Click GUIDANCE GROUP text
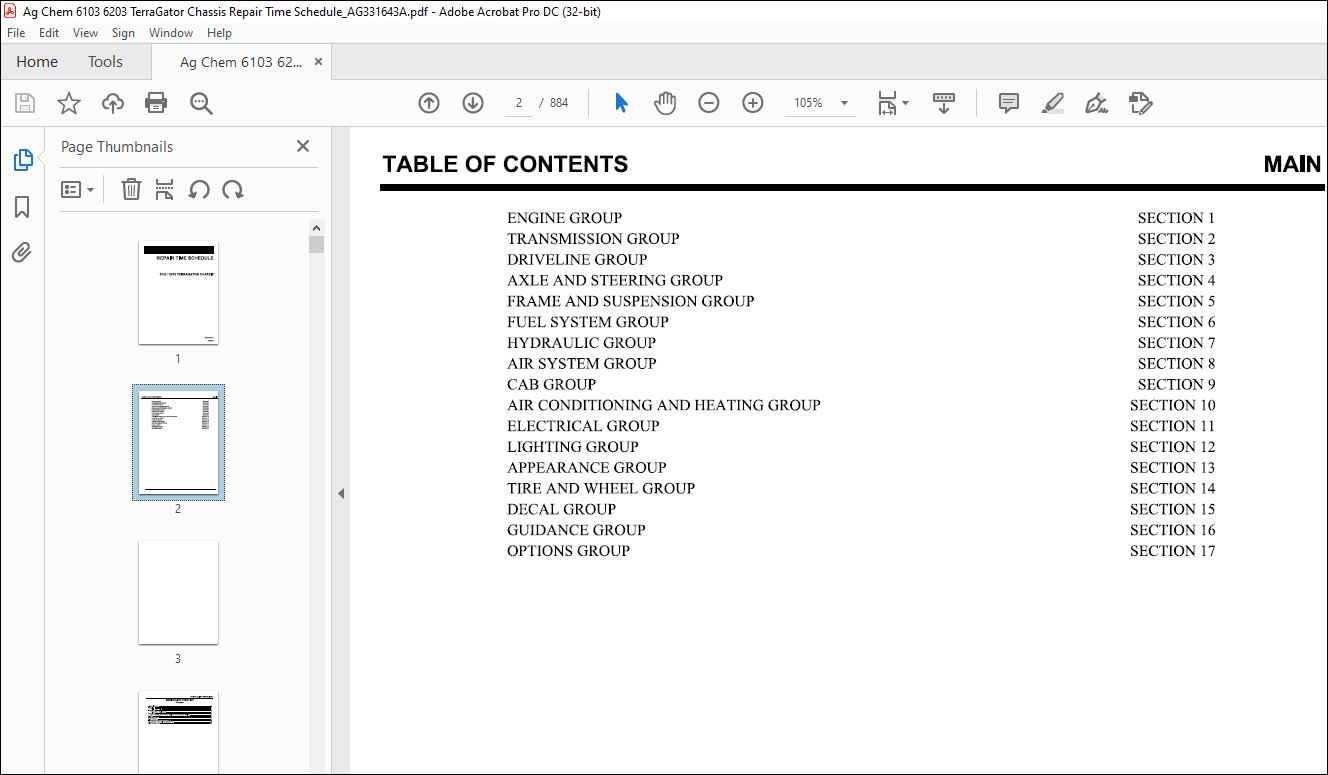This screenshot has height=775, width=1328. point(576,530)
